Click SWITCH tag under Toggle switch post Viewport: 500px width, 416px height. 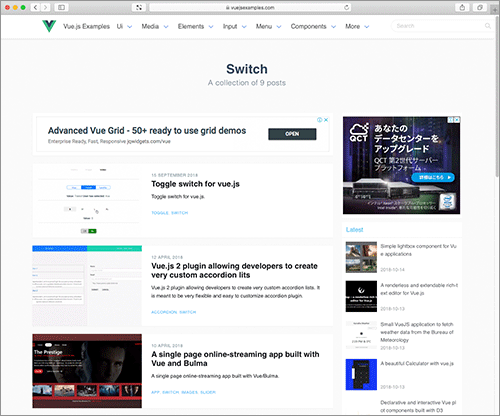(x=180, y=213)
